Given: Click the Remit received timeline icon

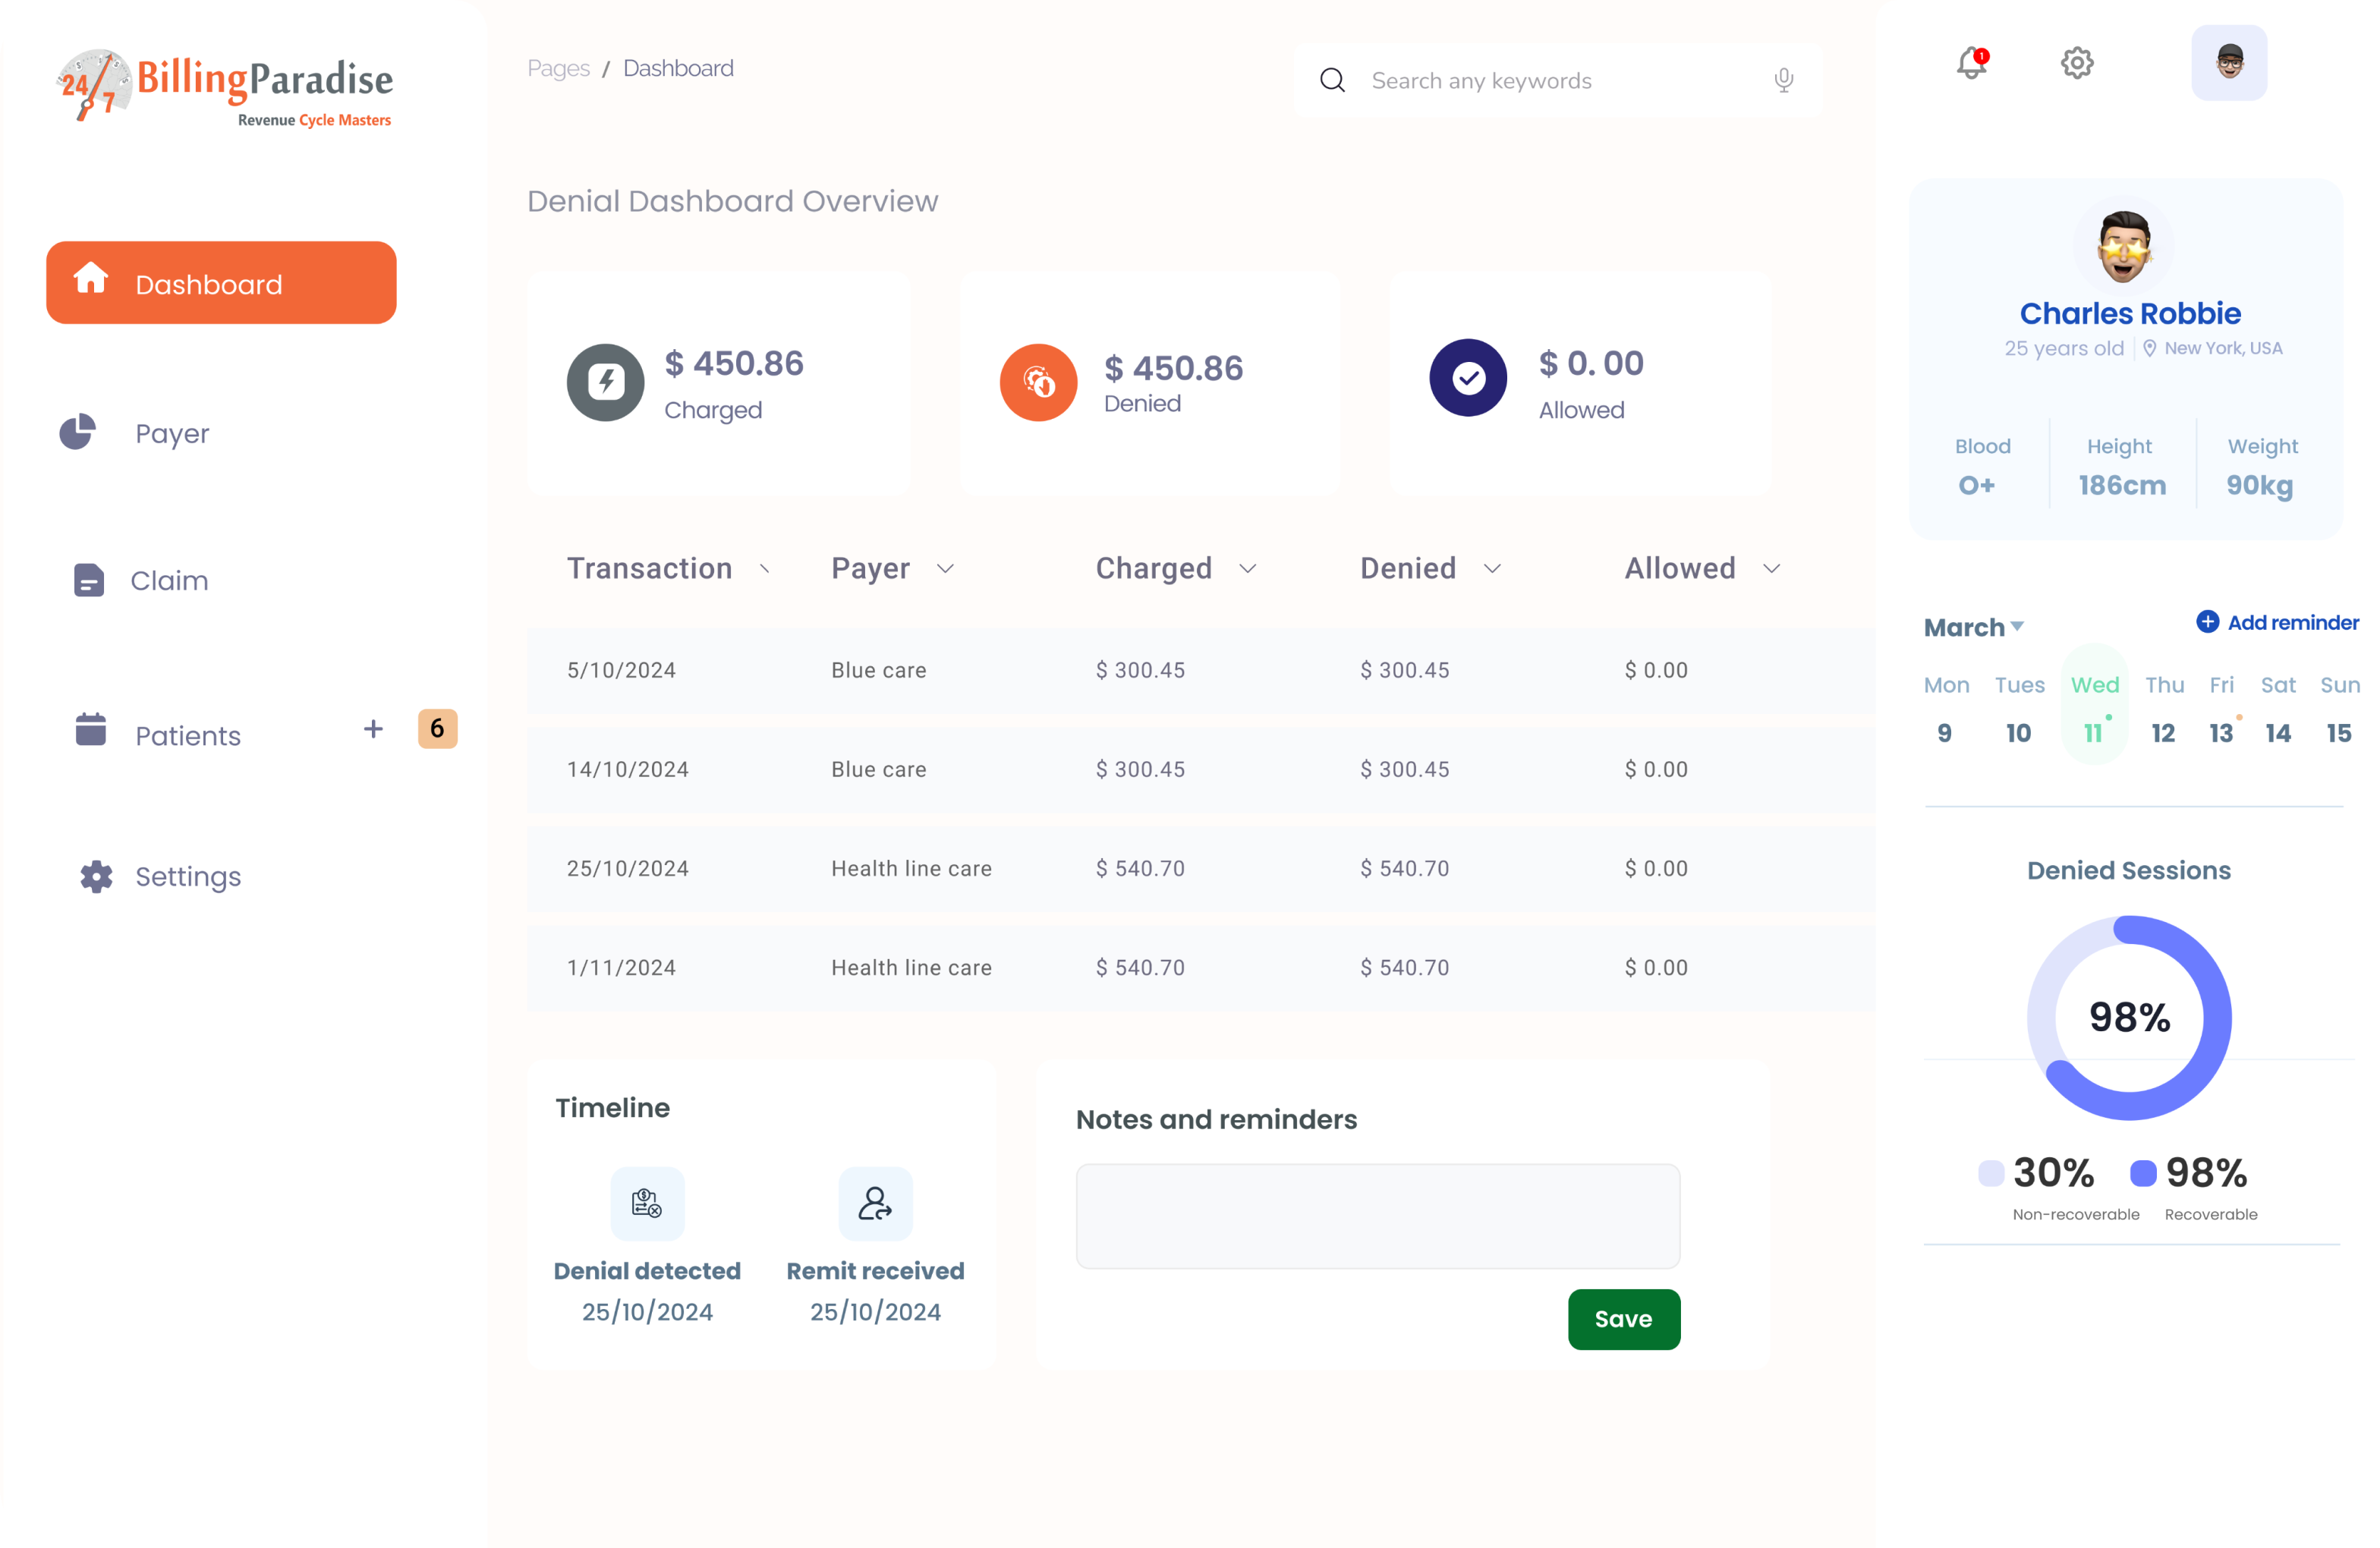Looking at the screenshot, I should [875, 1203].
